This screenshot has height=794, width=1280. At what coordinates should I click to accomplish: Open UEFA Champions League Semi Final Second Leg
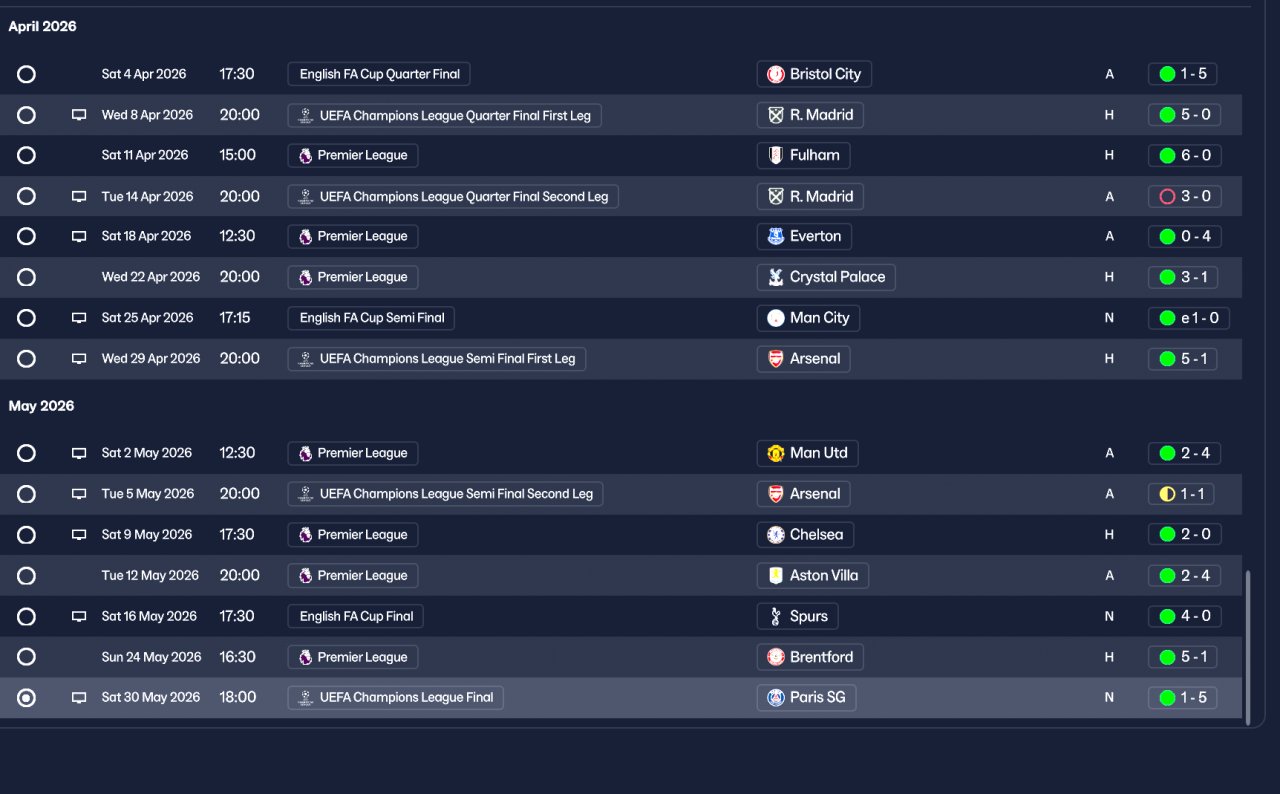[x=445, y=494]
